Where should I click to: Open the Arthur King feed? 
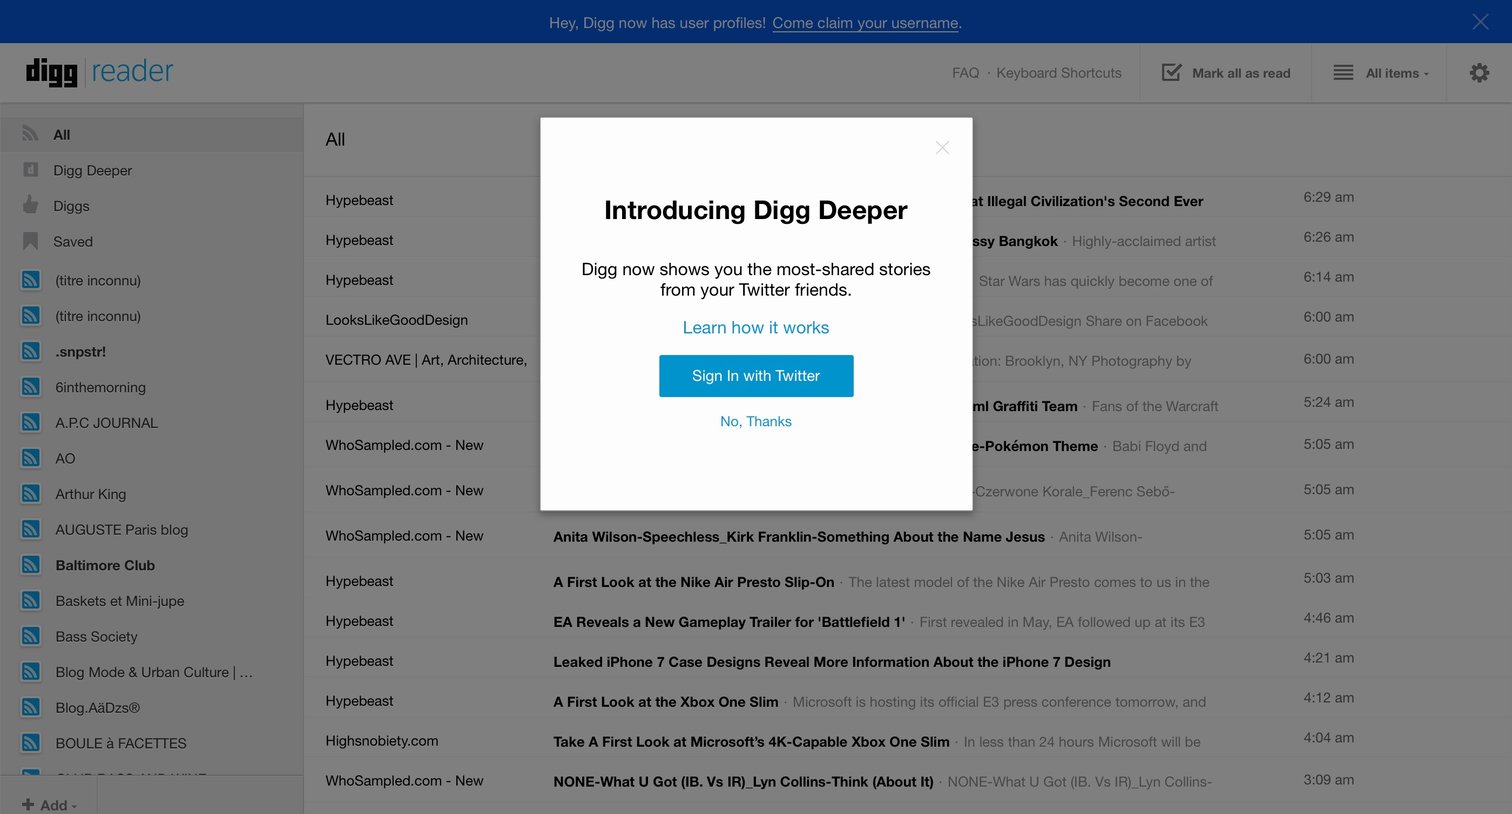tap(91, 494)
